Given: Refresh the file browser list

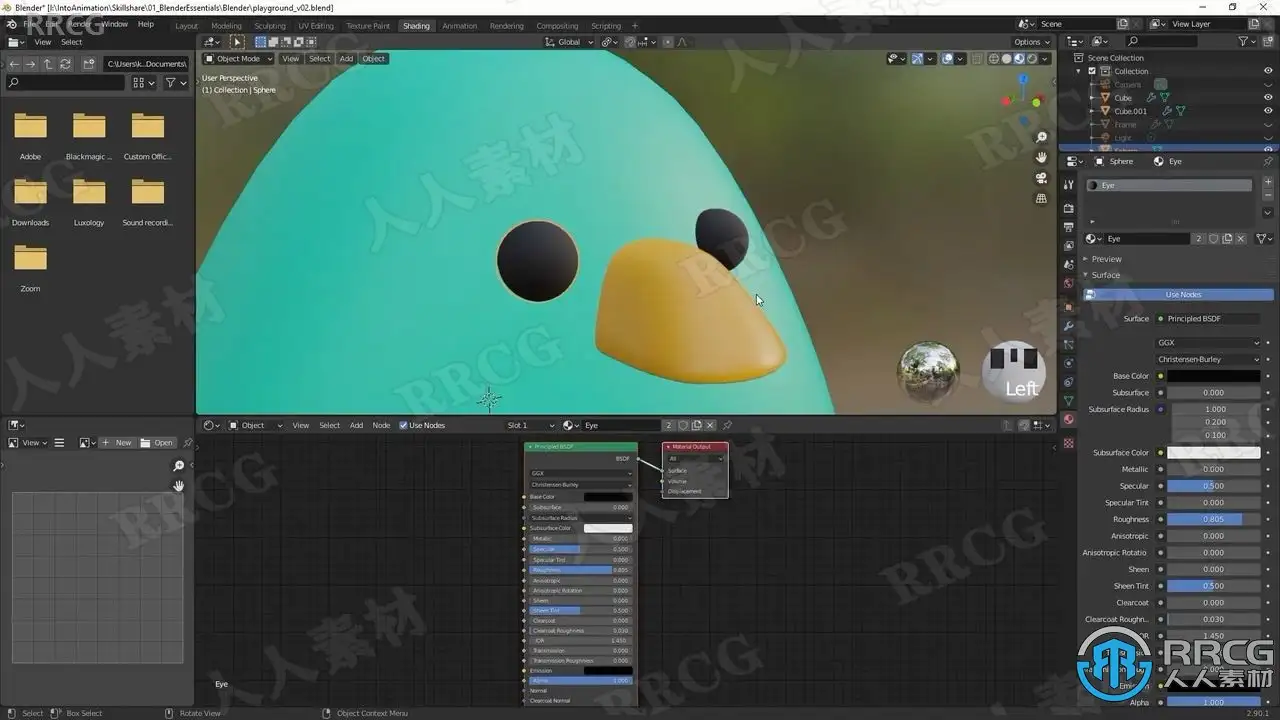Looking at the screenshot, I should click(65, 64).
